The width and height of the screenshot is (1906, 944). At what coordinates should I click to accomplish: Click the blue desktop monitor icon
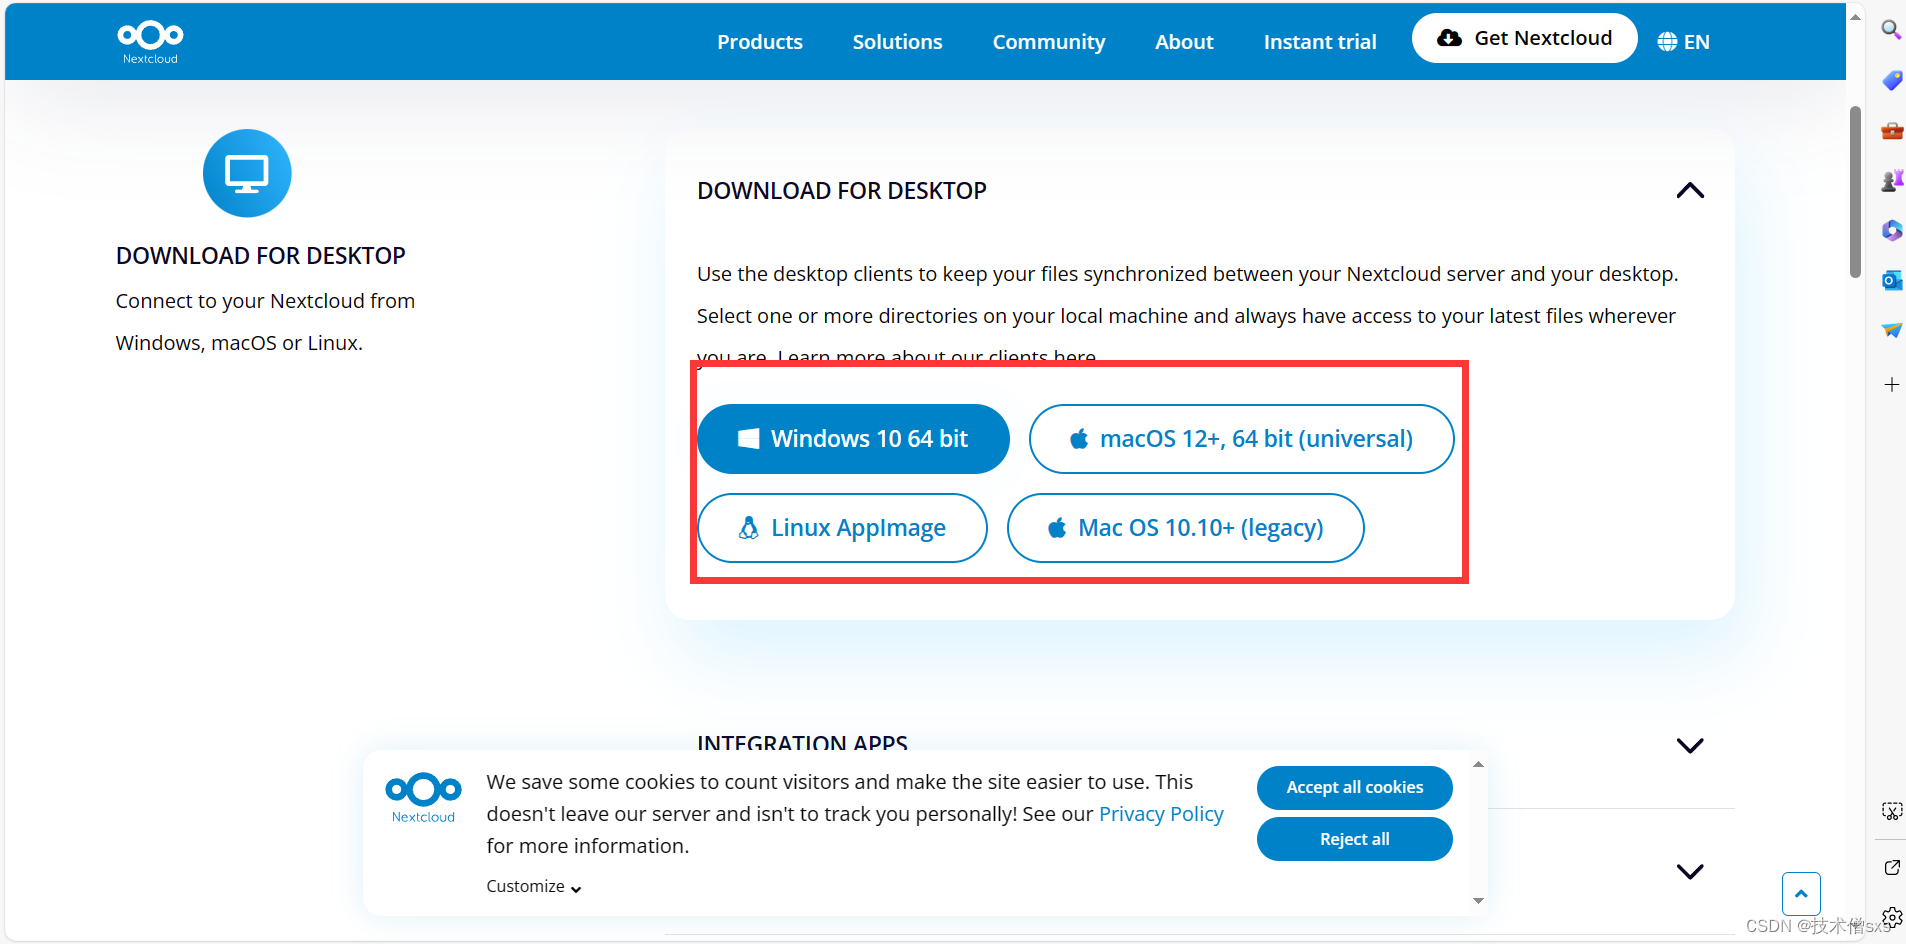[x=247, y=173]
